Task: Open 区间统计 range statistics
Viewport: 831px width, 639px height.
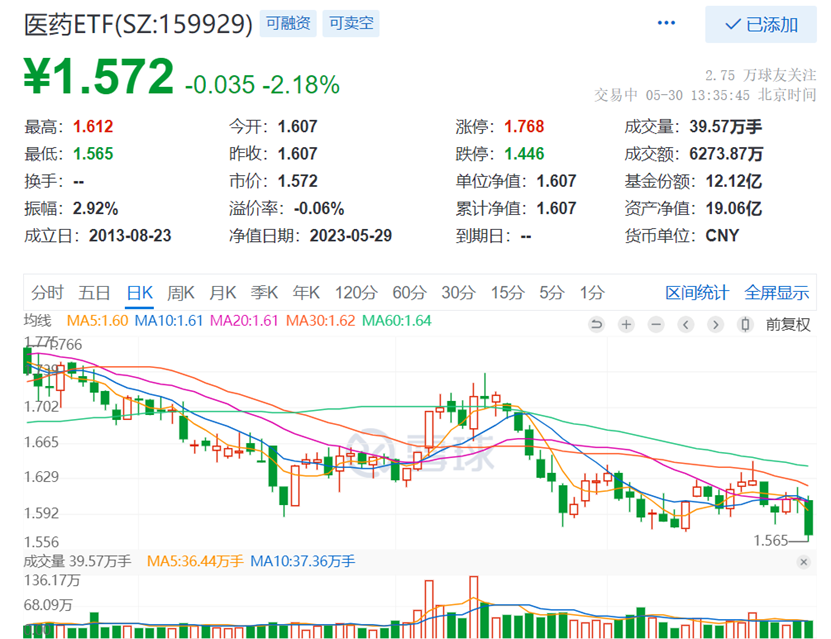Action: point(697,292)
